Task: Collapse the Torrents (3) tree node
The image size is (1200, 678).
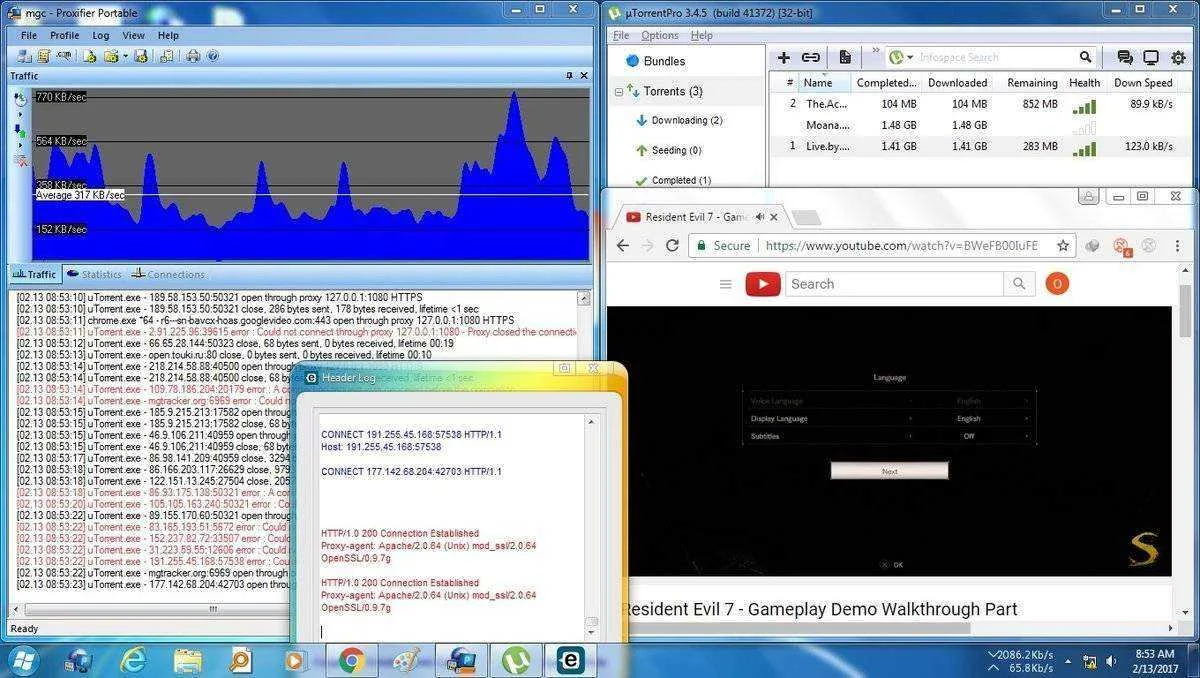Action: click(619, 91)
